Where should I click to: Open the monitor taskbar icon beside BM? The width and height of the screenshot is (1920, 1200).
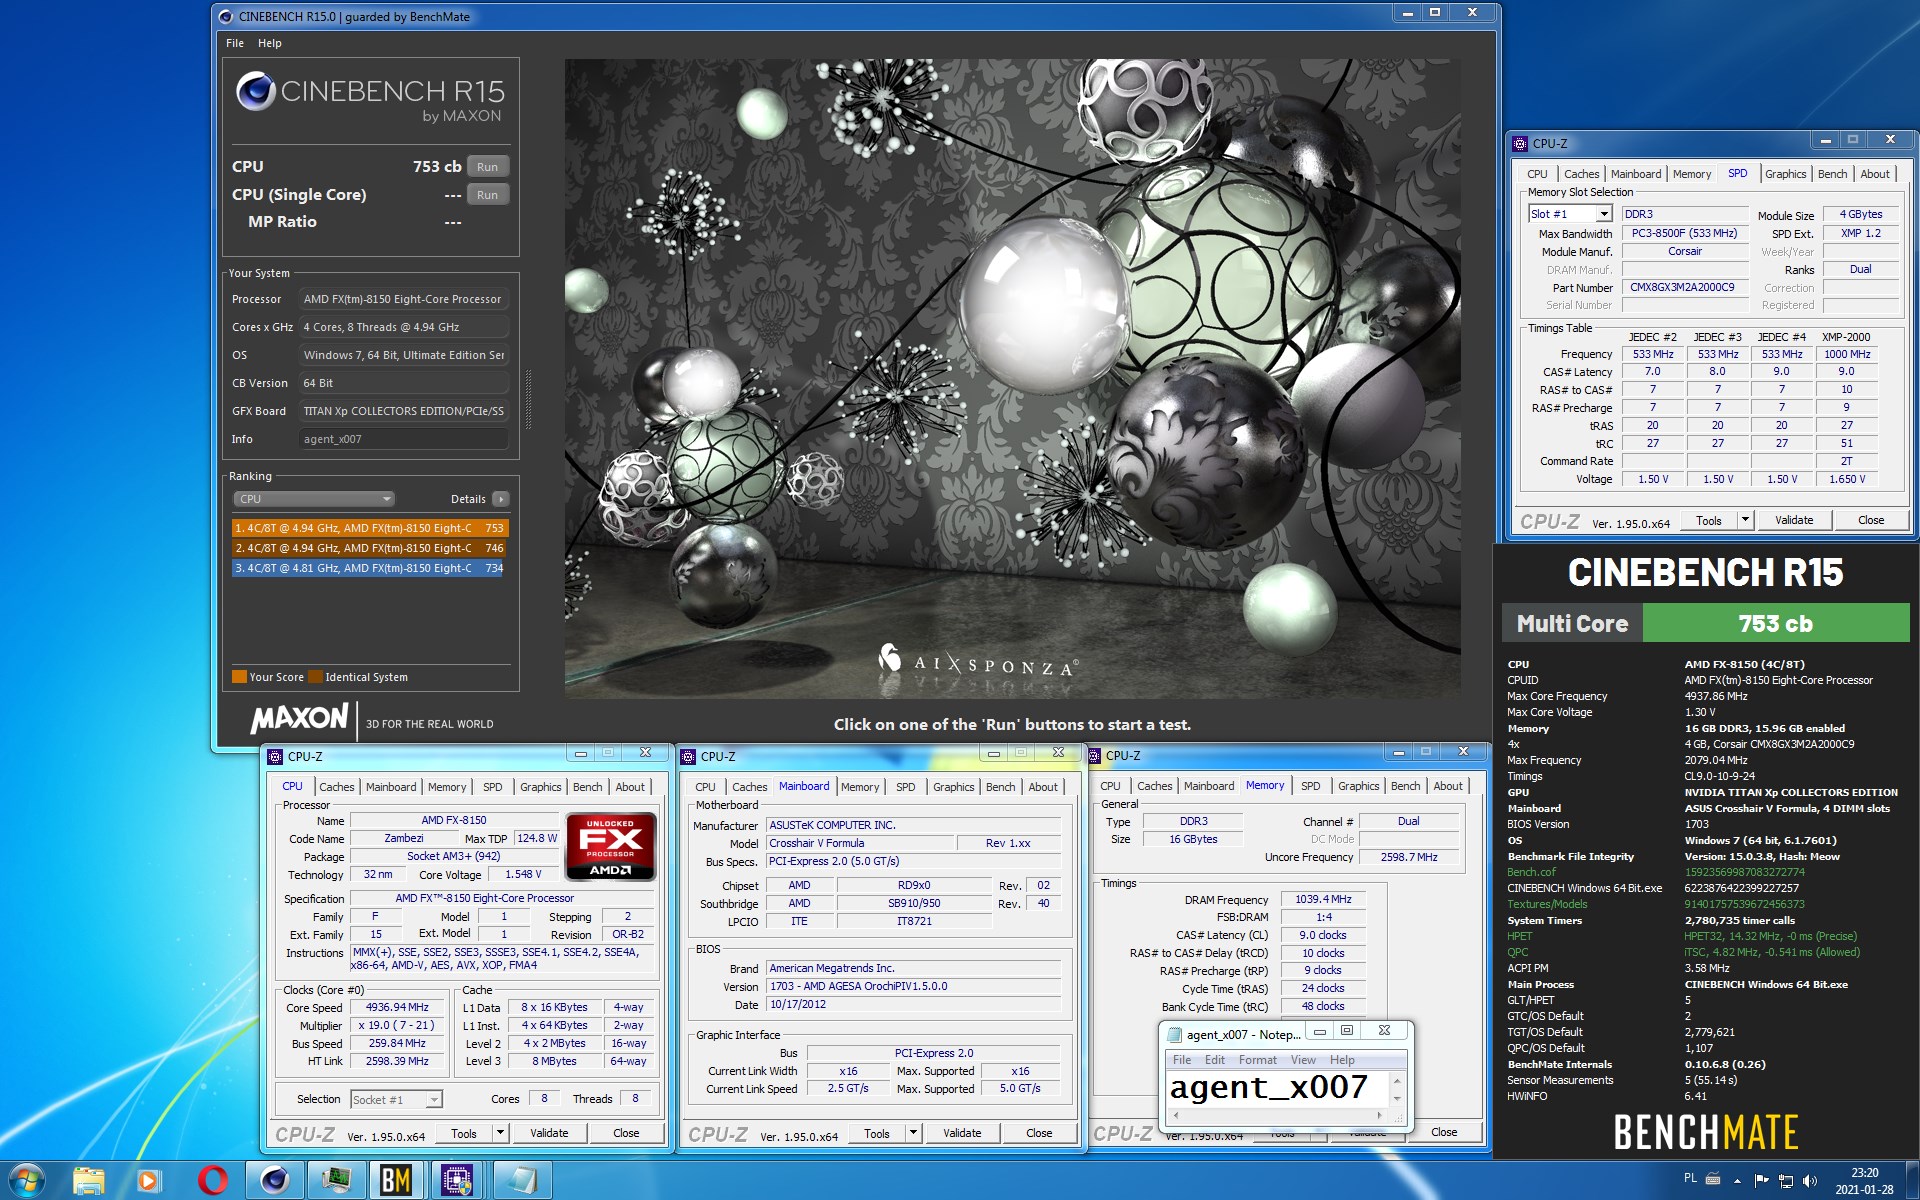point(335,1181)
